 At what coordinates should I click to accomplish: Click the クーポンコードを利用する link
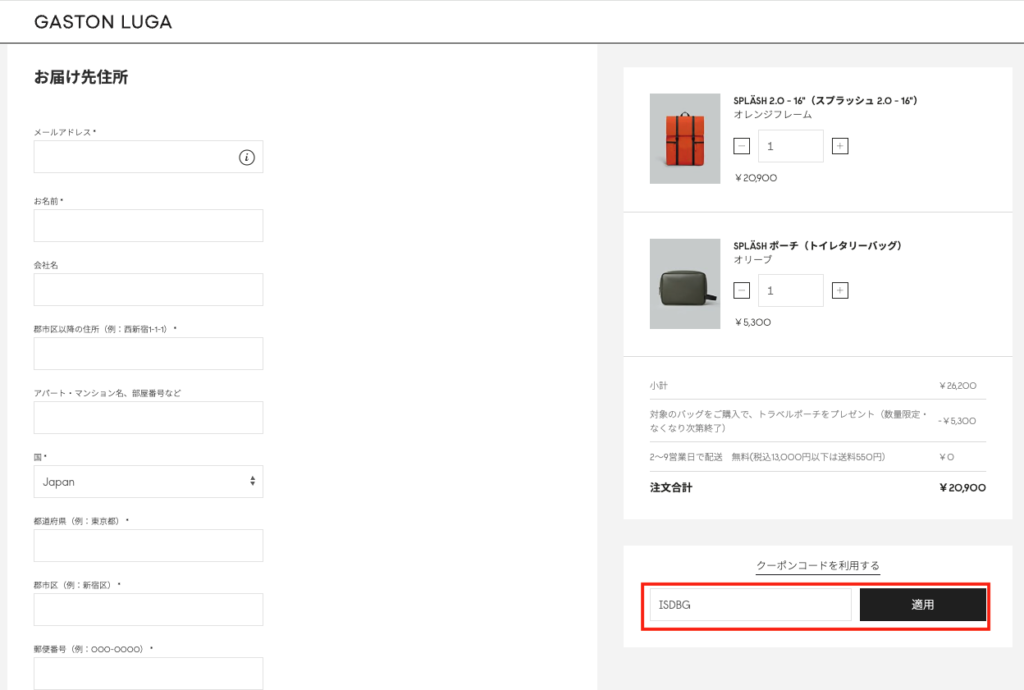click(x=817, y=566)
